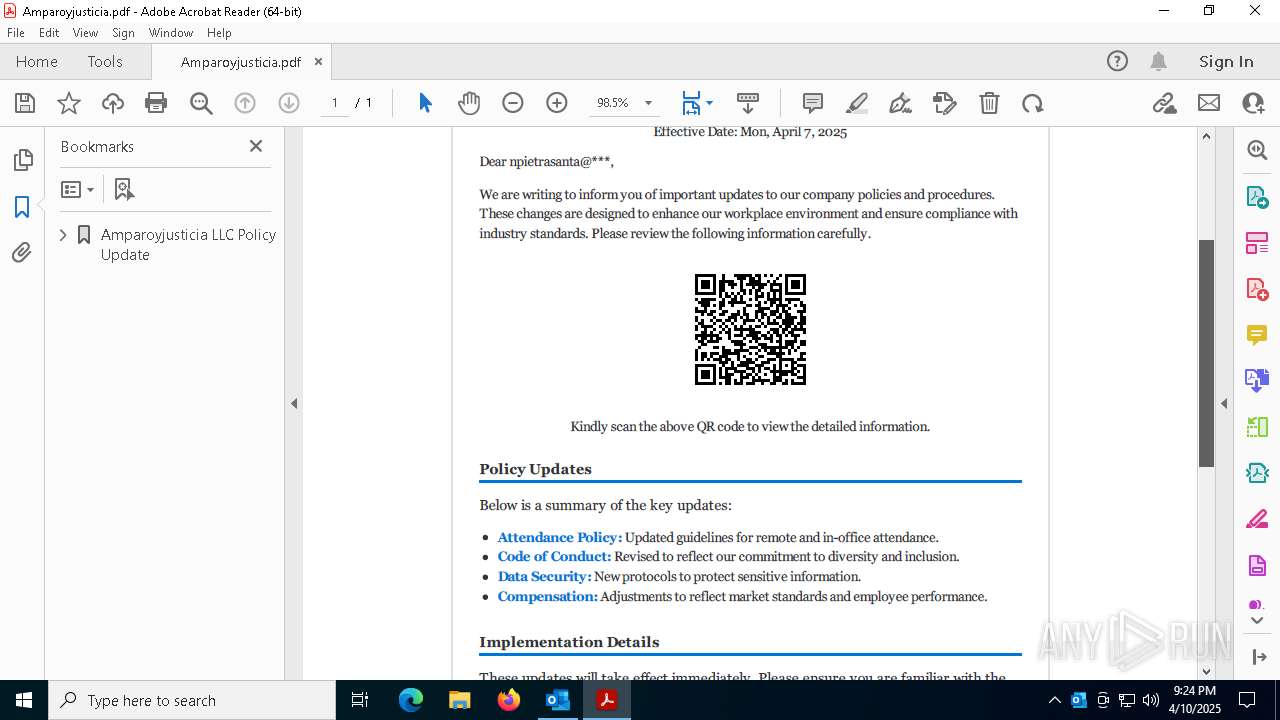Open the edit stamp tool in the toolbar

click(x=945, y=103)
